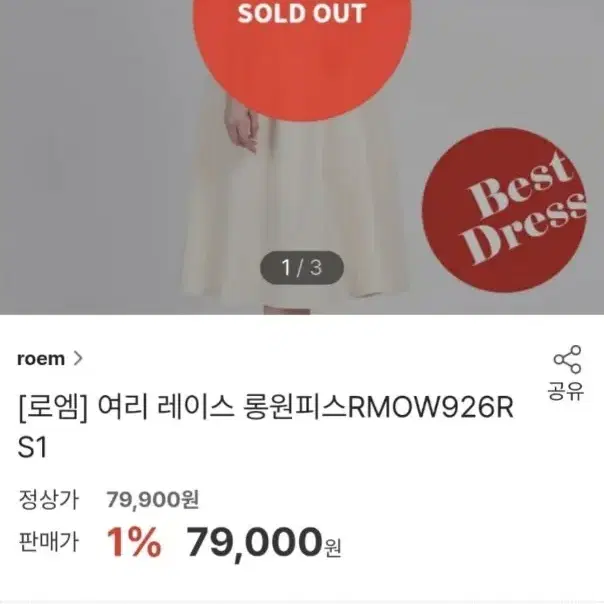Screen dimensions: 604x604
Task: Tap the red shoes at the photo's bottom
Action: [x=287, y=310]
